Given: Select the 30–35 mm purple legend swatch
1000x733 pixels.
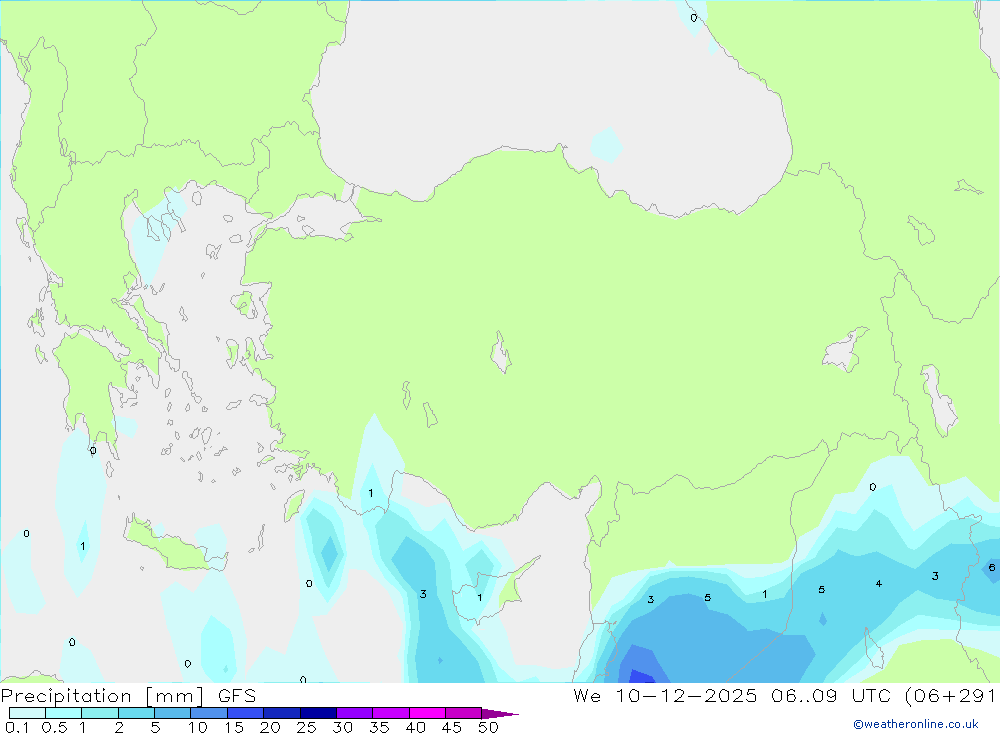Looking at the screenshot, I should pos(355,713).
